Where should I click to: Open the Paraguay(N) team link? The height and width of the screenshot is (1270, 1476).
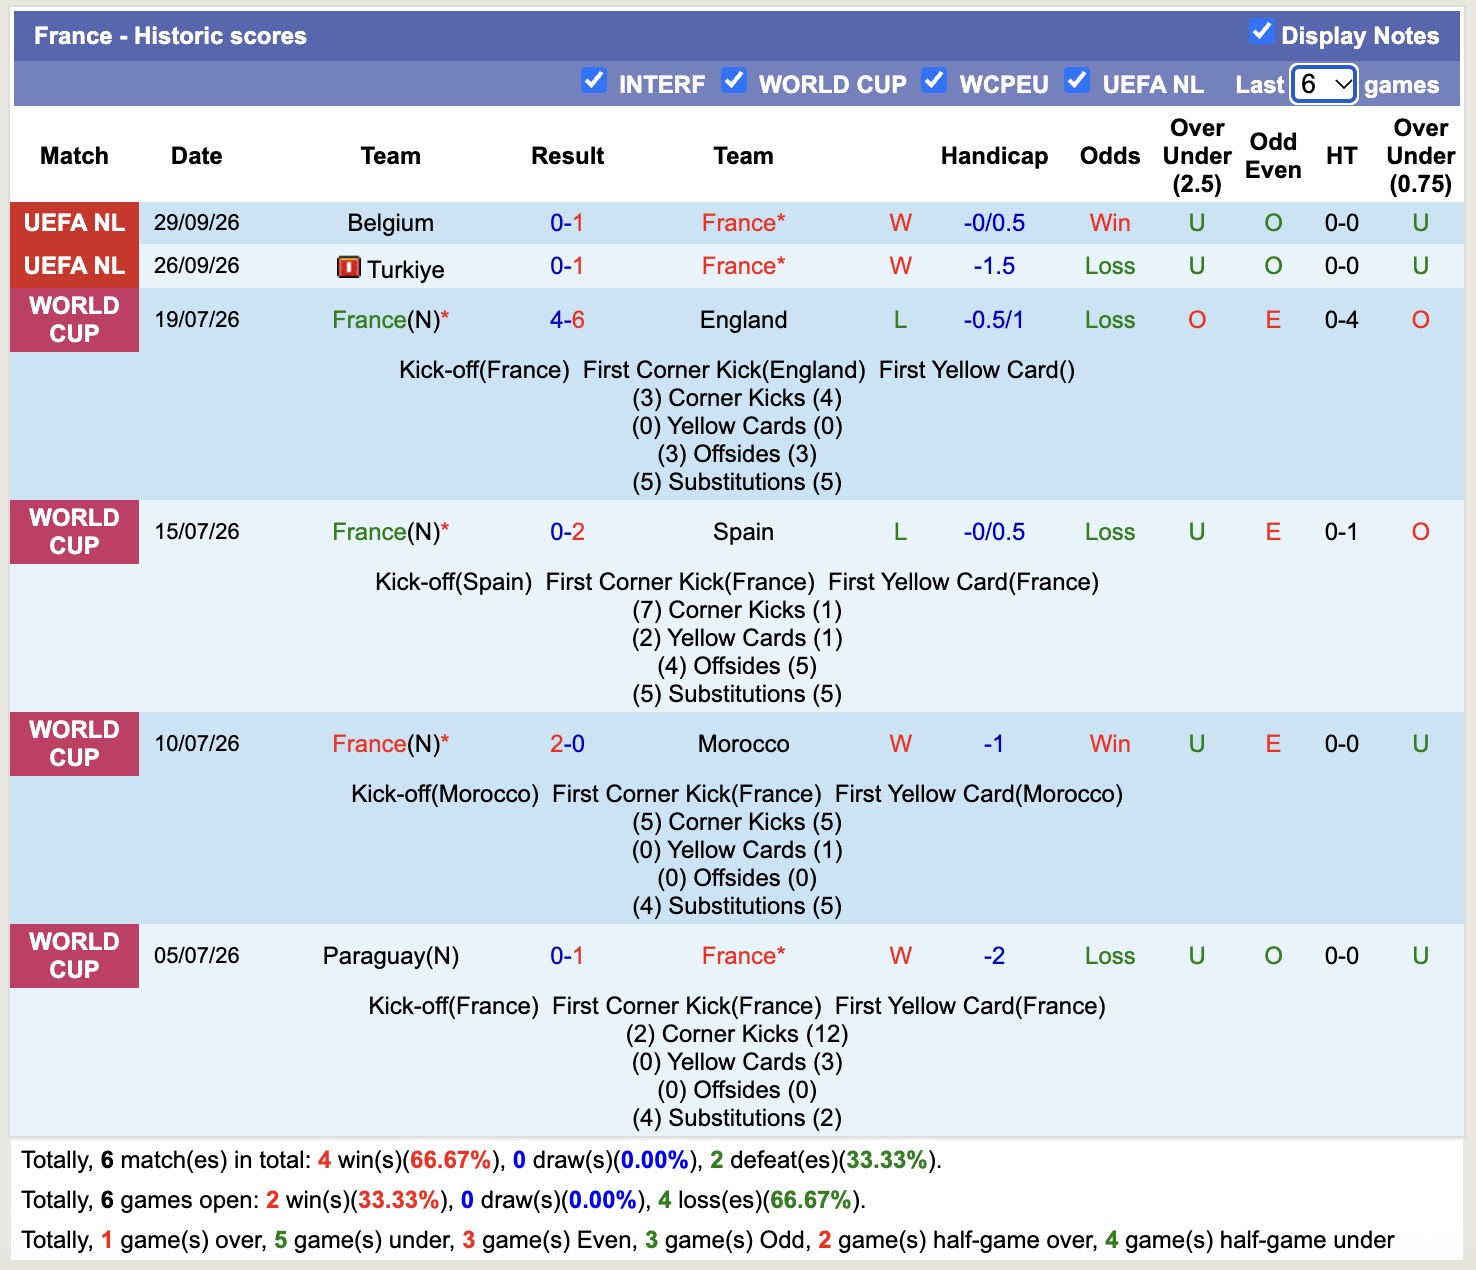click(x=390, y=956)
